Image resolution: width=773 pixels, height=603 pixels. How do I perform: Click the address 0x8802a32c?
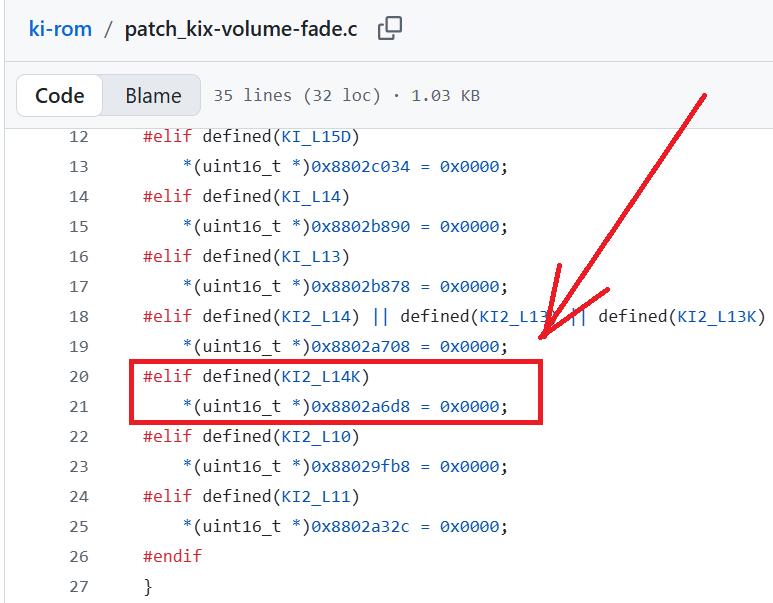[x=360, y=527]
